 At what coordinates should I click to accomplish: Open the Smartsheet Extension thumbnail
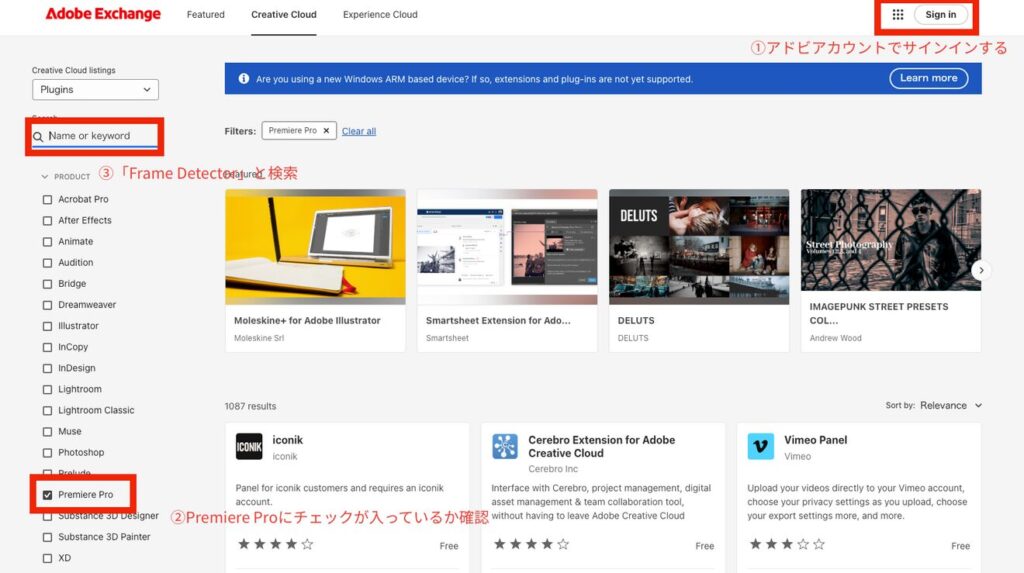507,247
